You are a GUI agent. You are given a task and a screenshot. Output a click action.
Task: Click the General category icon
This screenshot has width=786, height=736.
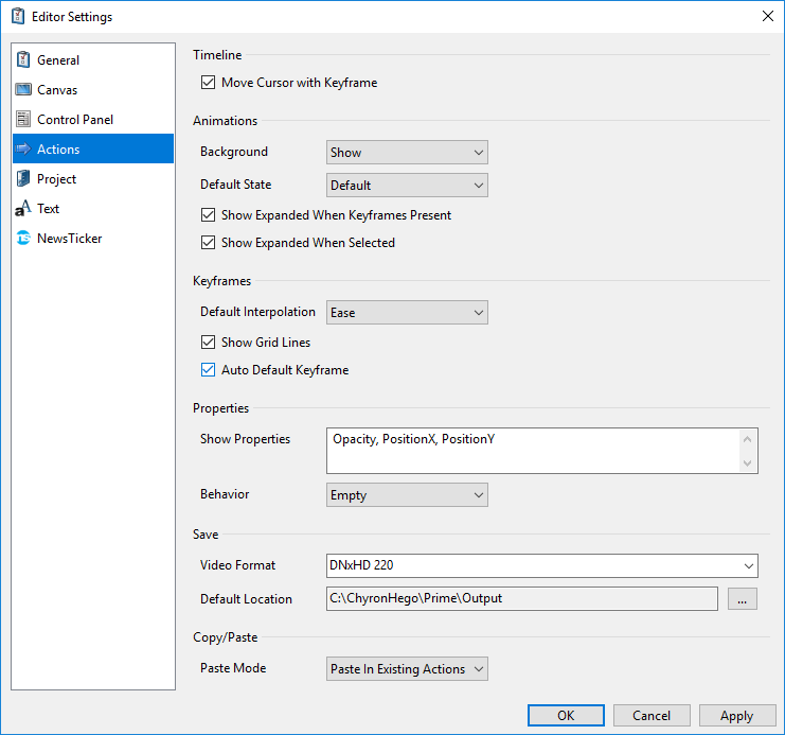pyautogui.click(x=23, y=60)
